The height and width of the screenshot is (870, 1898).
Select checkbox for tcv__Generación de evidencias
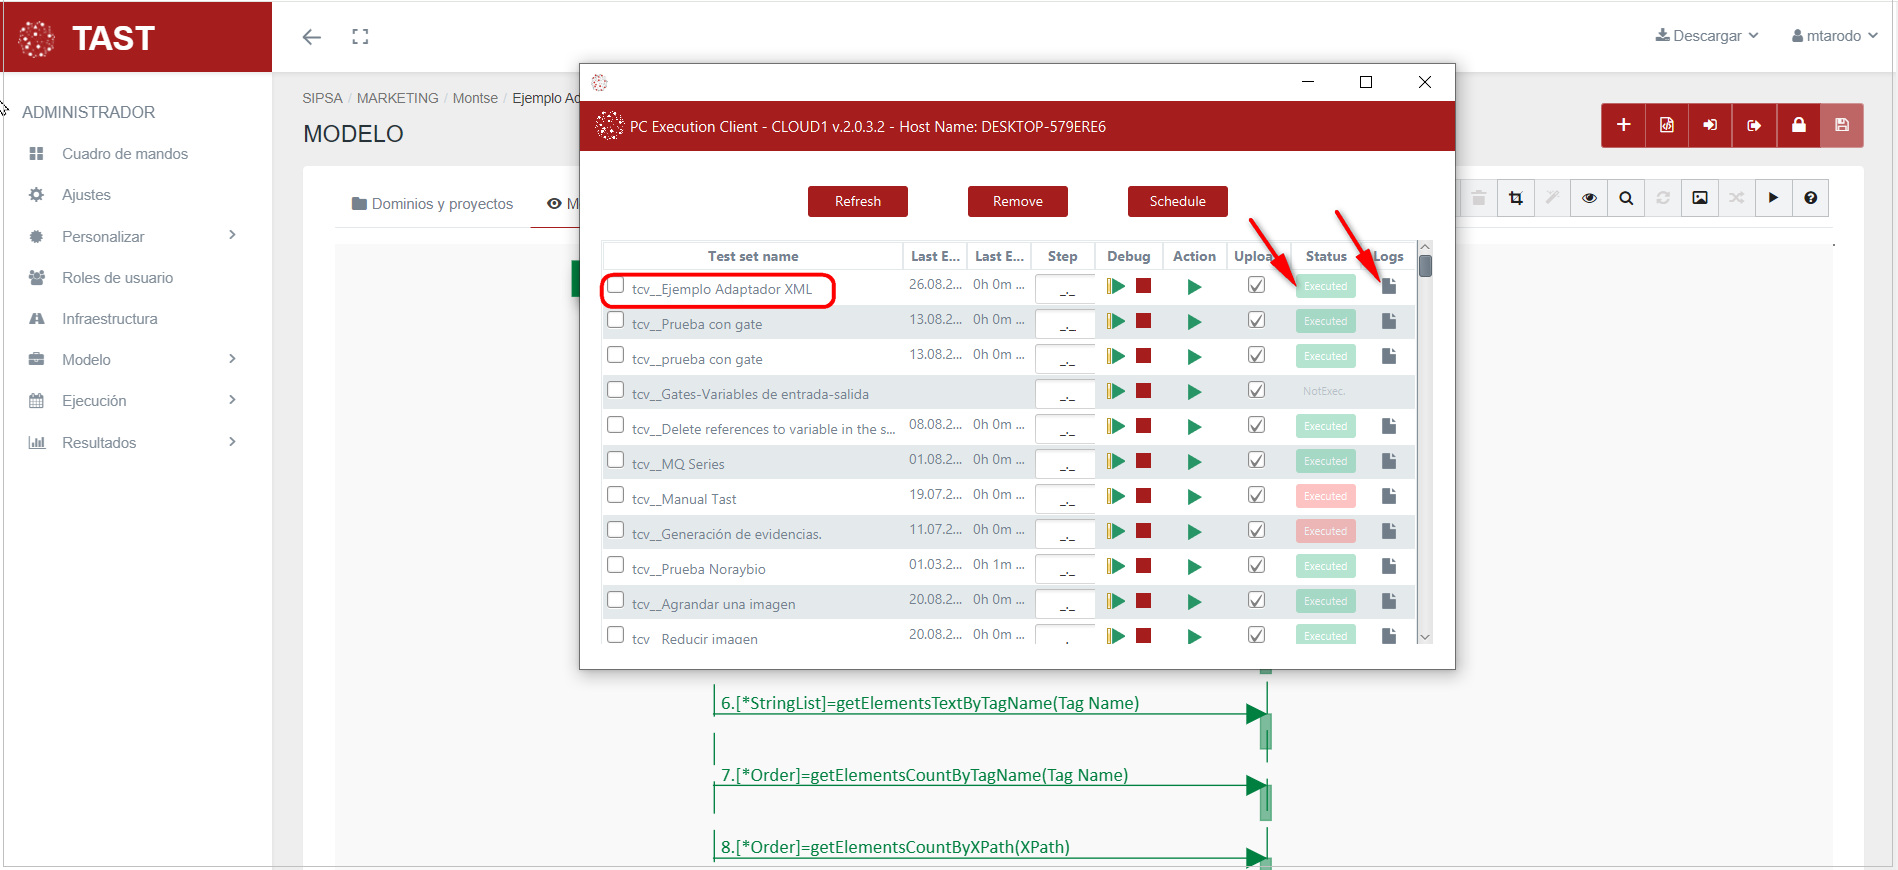click(x=616, y=530)
